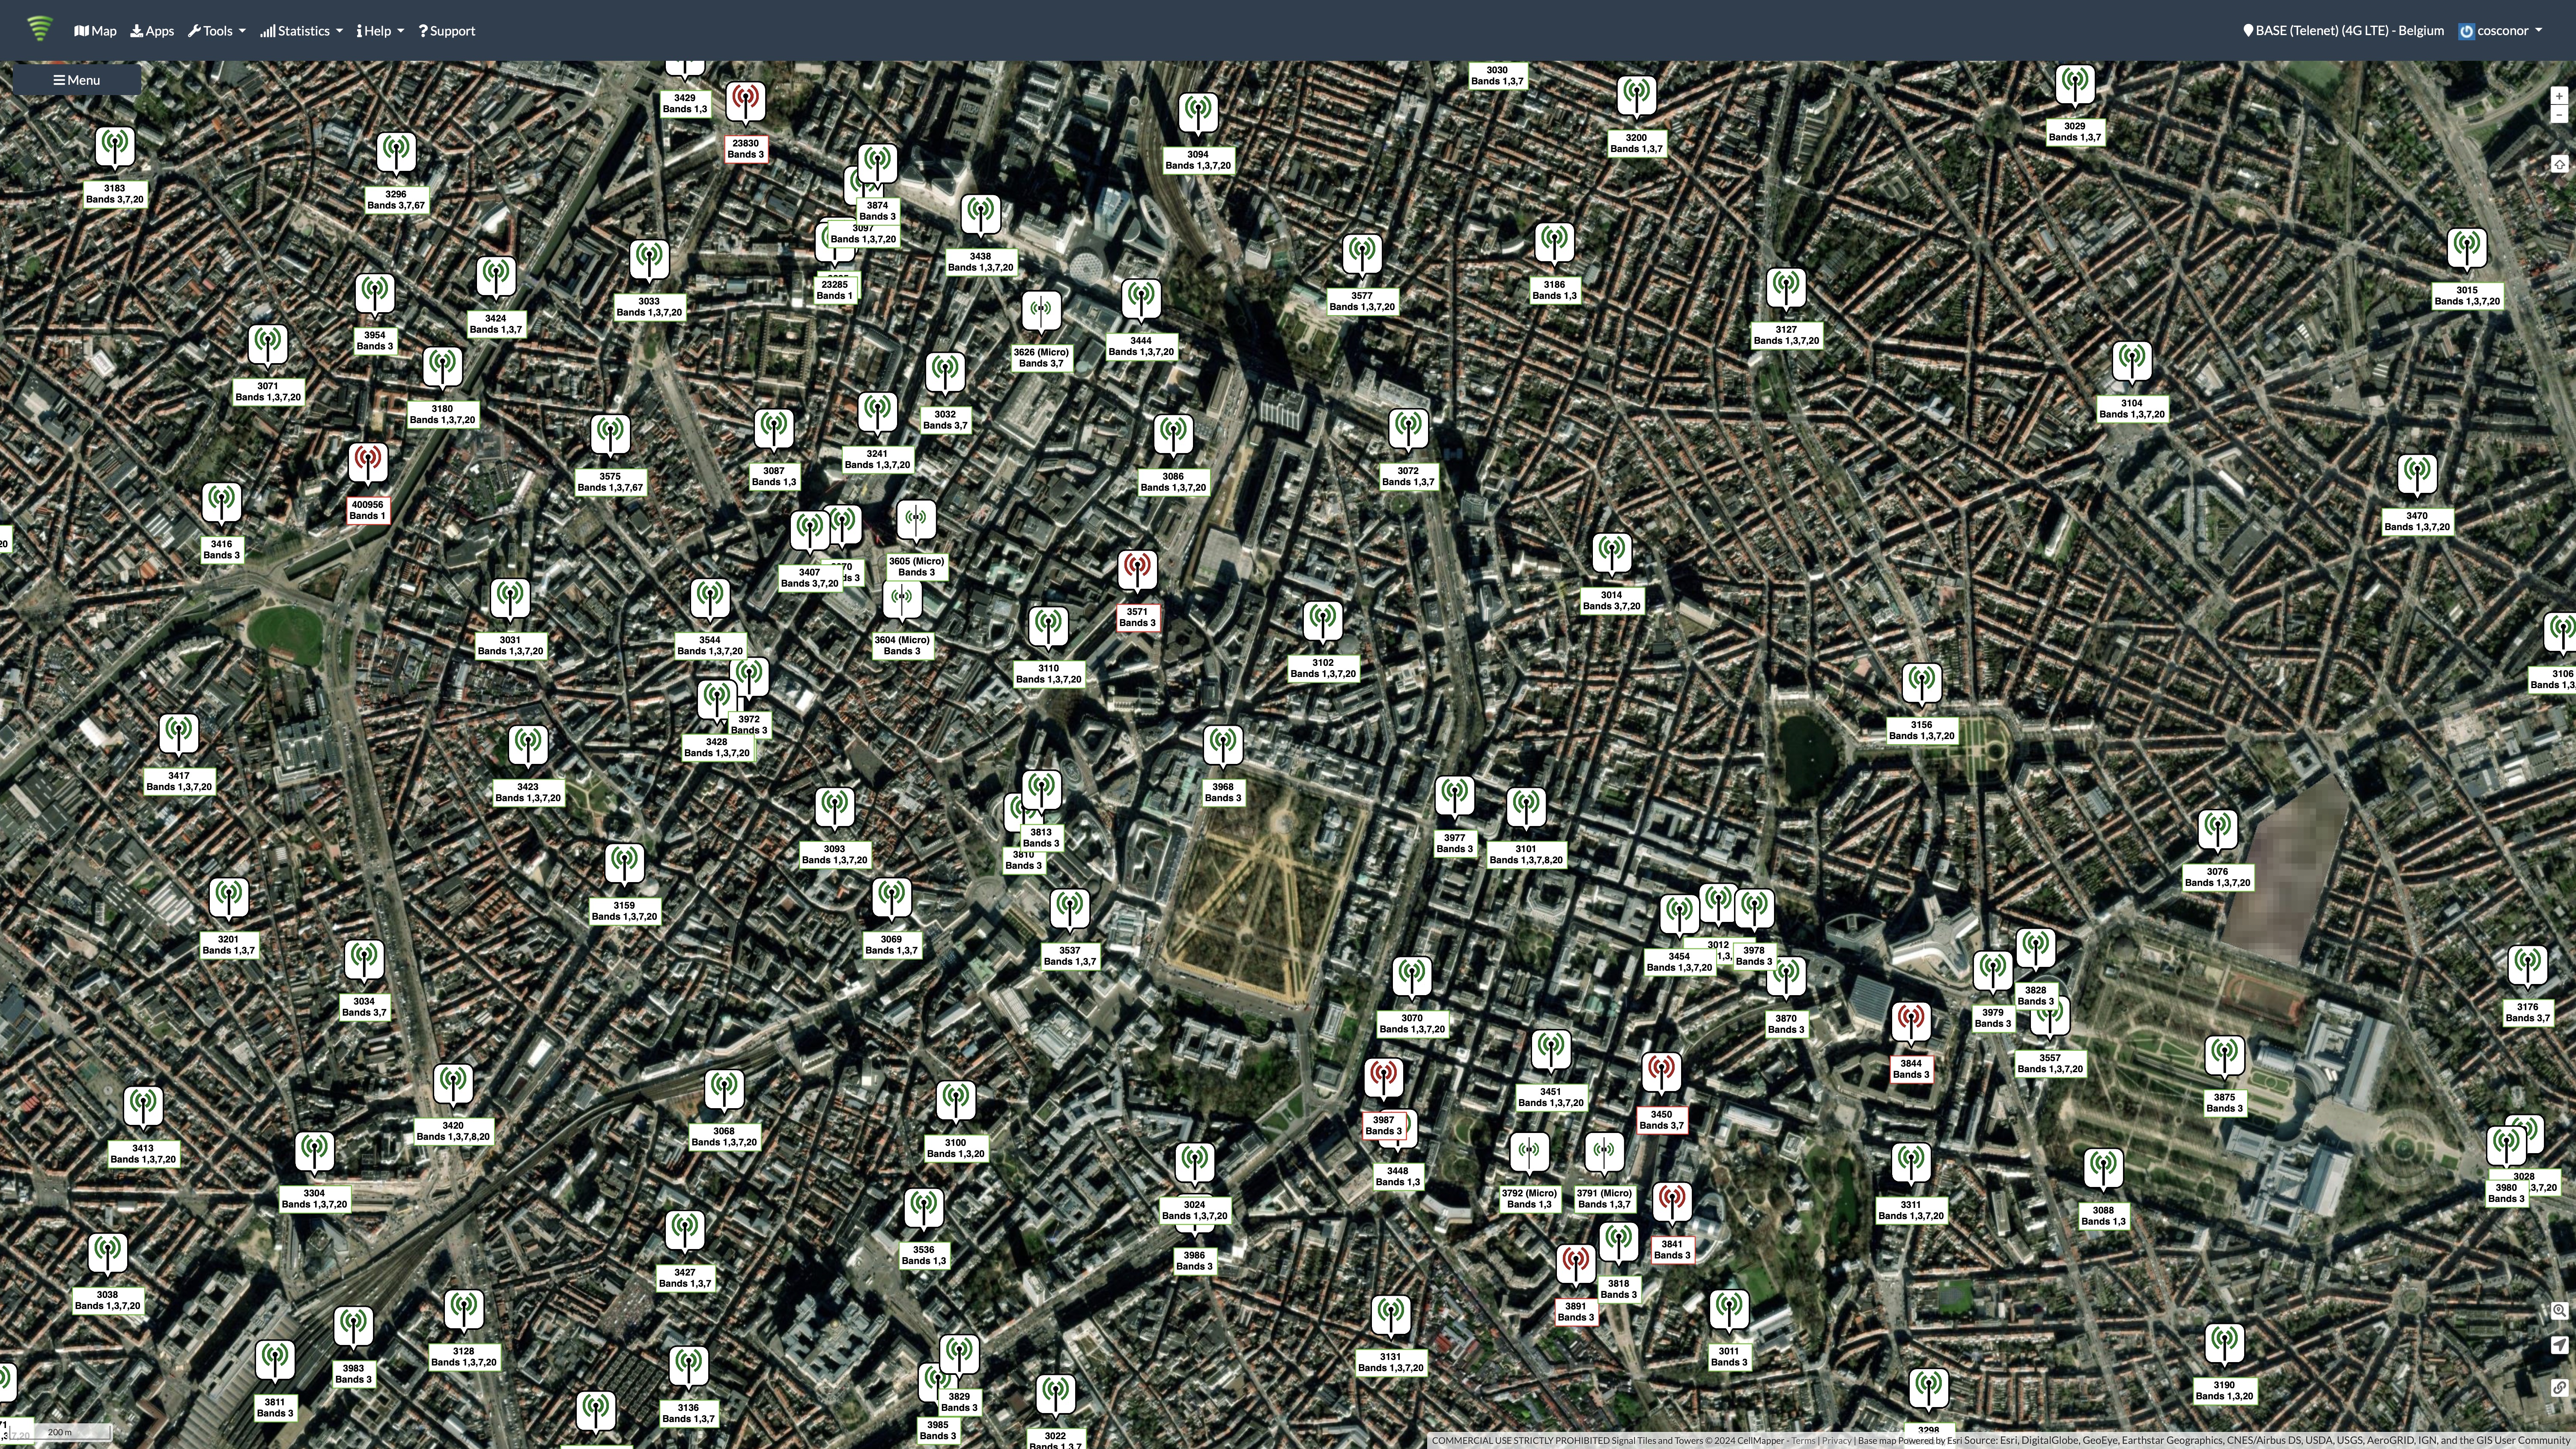The height and width of the screenshot is (1449, 2576).
Task: Click label '3190 Bands 1,3,20'
Action: click(2224, 1391)
